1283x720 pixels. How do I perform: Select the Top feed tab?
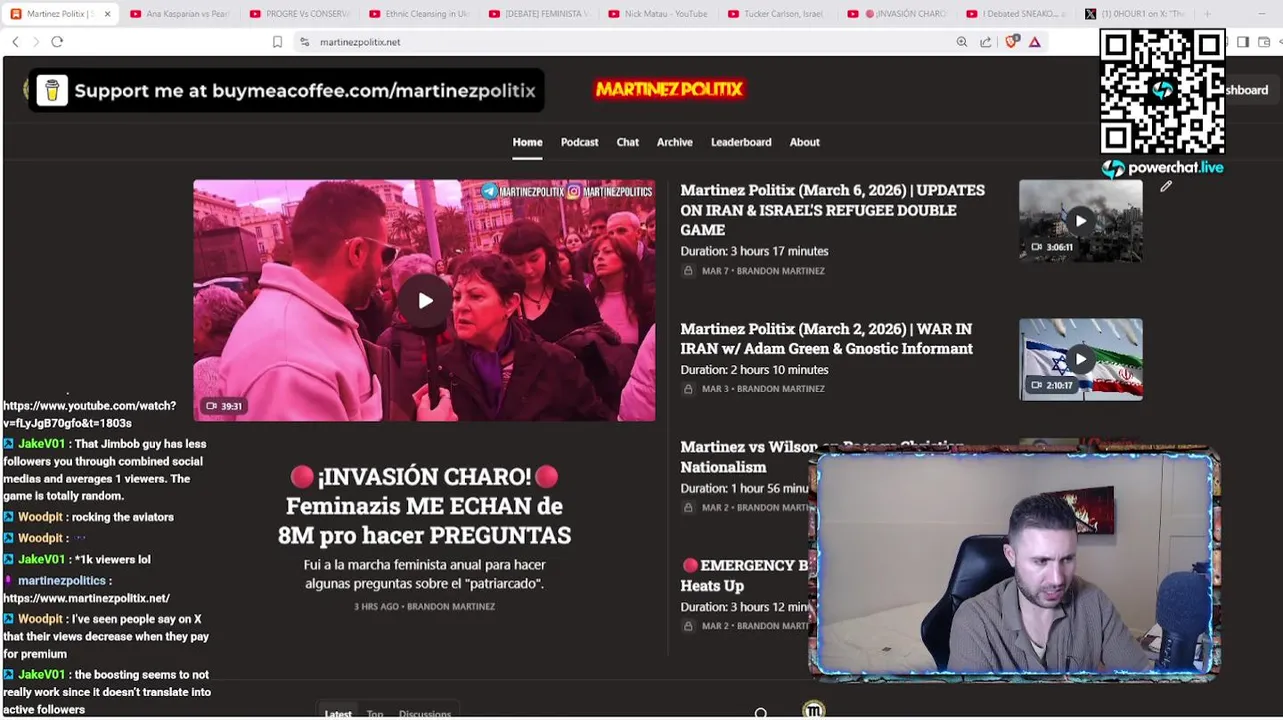pyautogui.click(x=375, y=714)
